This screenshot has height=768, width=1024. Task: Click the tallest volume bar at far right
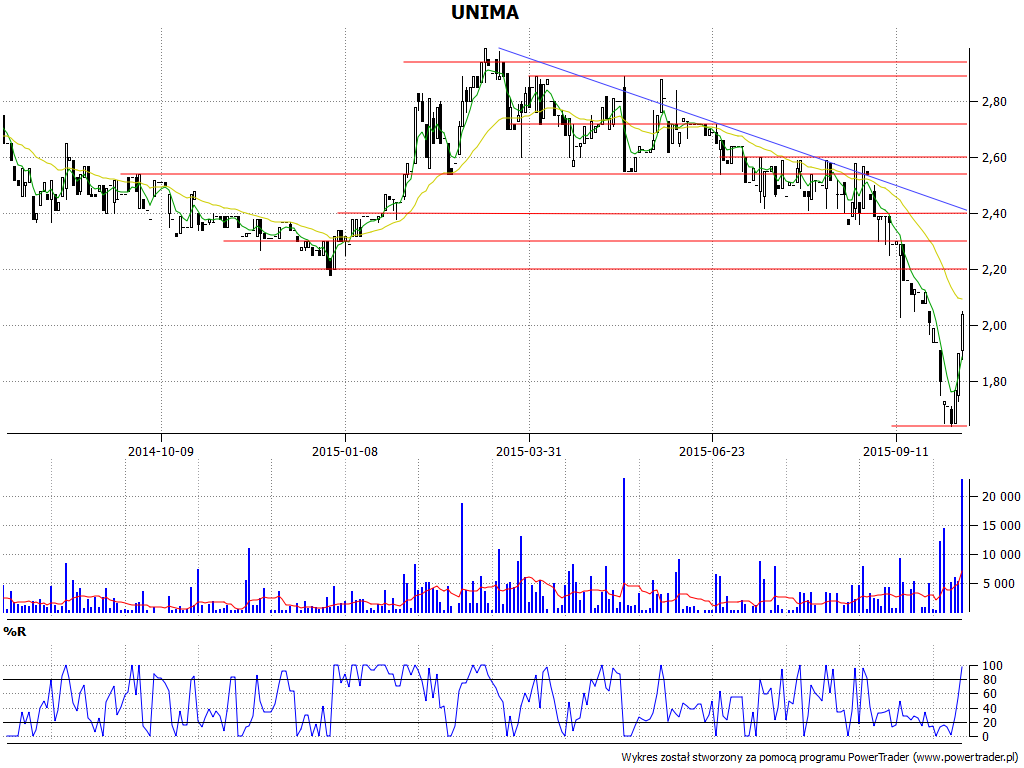(961, 546)
